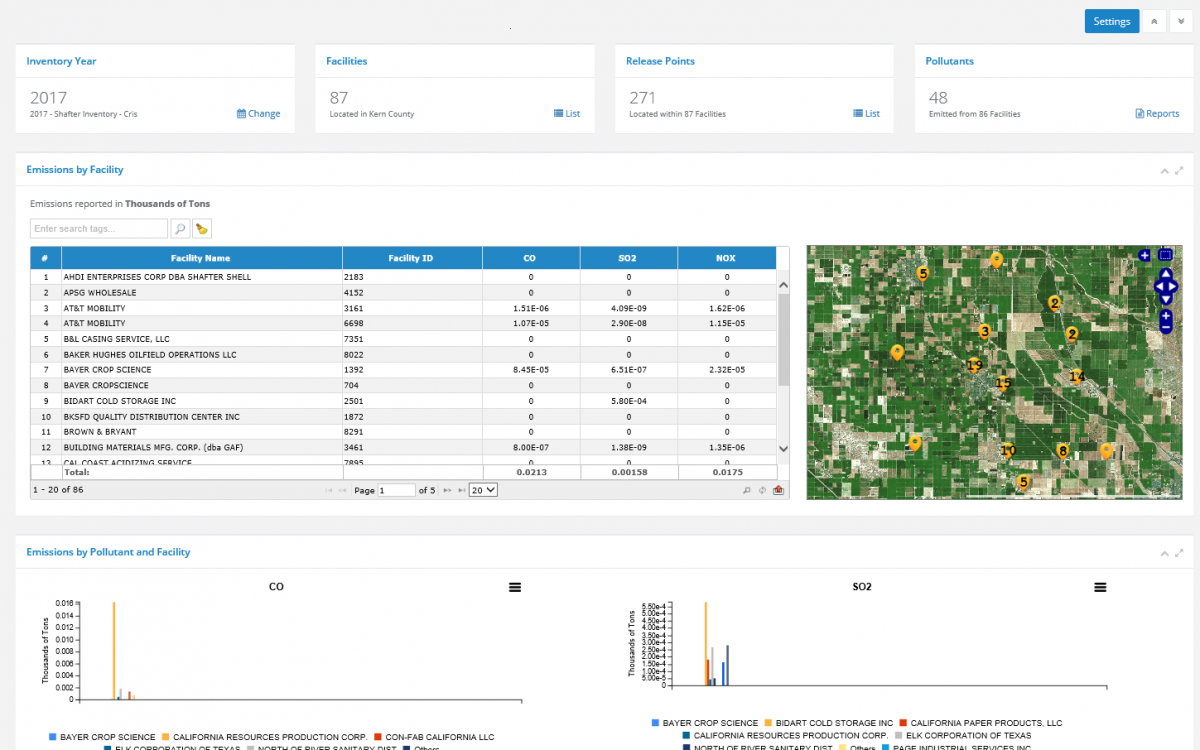Go to last table page

(x=461, y=490)
